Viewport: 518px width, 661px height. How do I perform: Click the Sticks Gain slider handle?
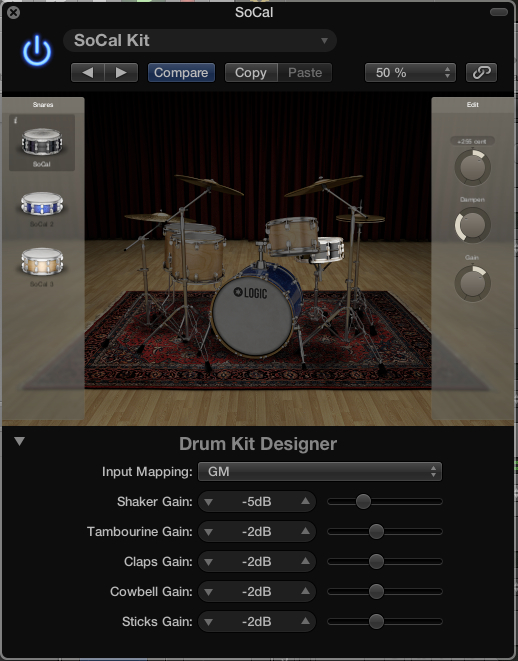click(376, 621)
